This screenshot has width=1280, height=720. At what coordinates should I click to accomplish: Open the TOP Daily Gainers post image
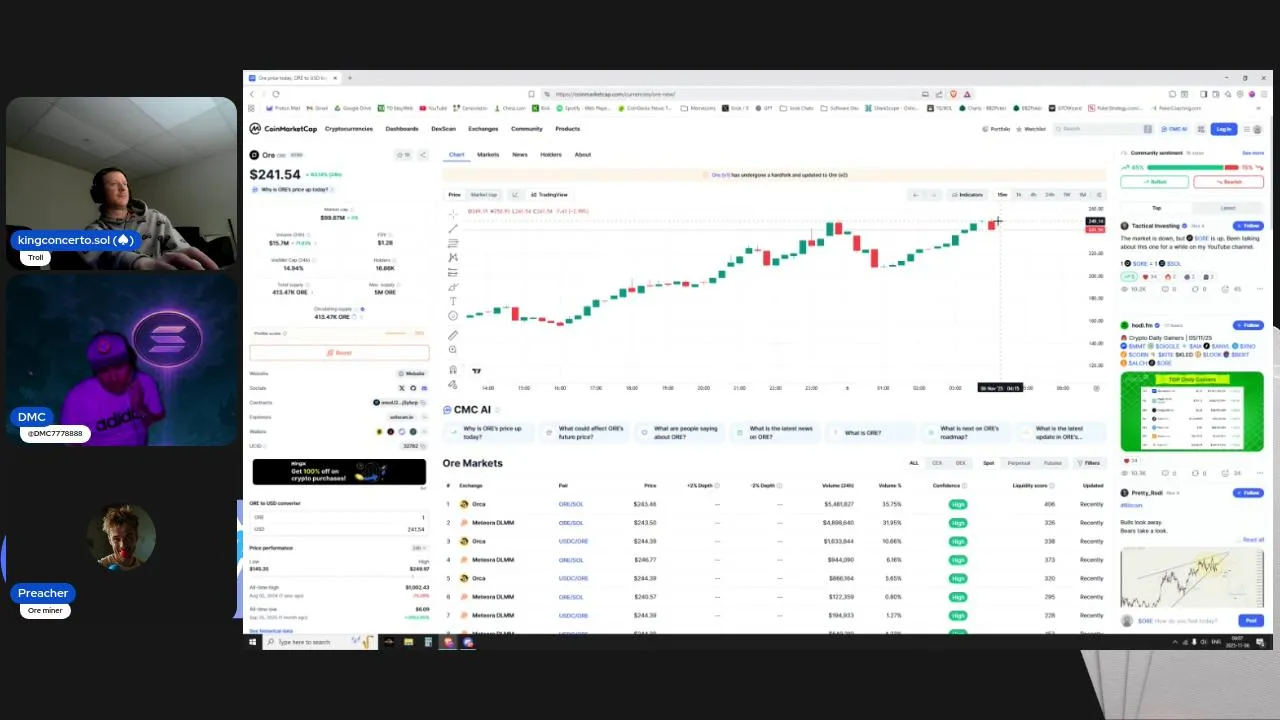(1192, 411)
